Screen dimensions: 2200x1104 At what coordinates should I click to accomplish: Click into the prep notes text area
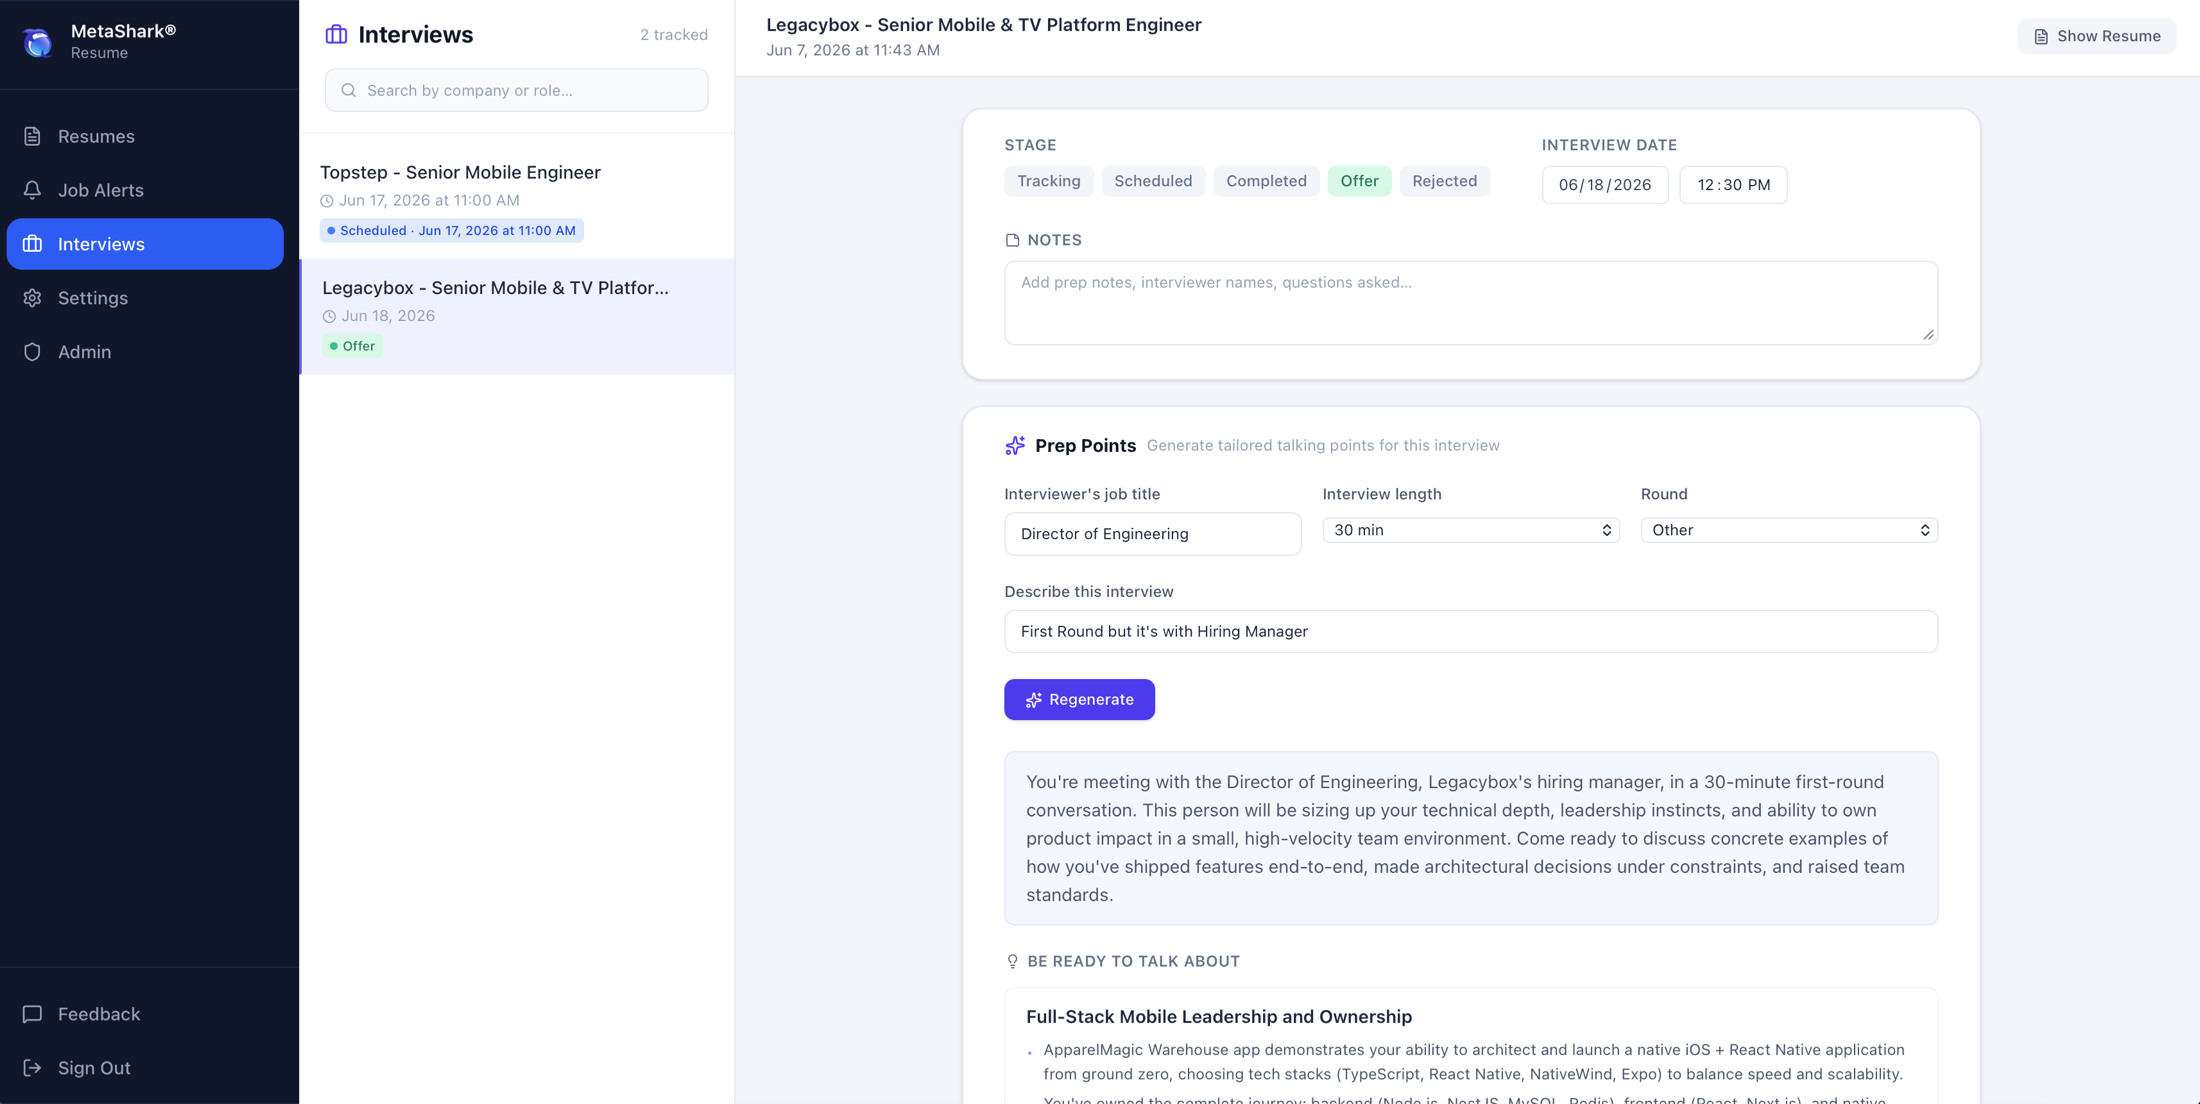(x=1471, y=303)
